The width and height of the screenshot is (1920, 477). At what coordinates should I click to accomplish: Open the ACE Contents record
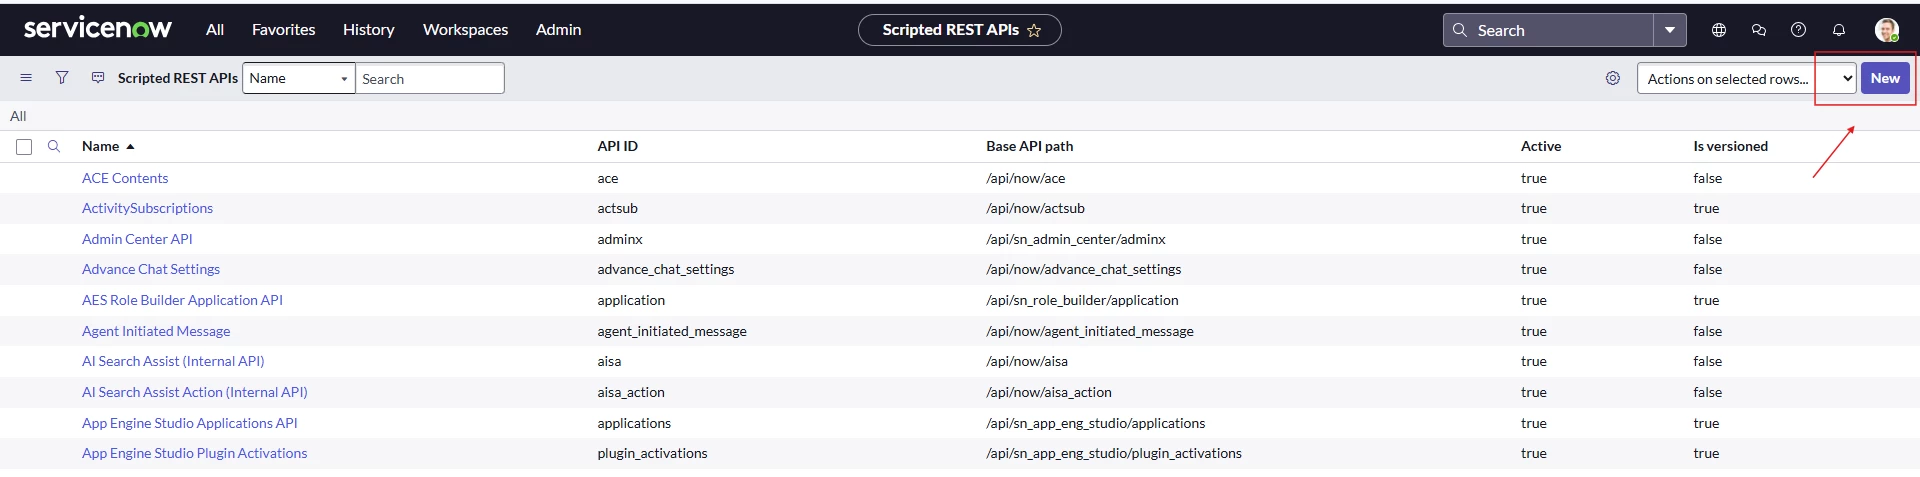click(125, 178)
